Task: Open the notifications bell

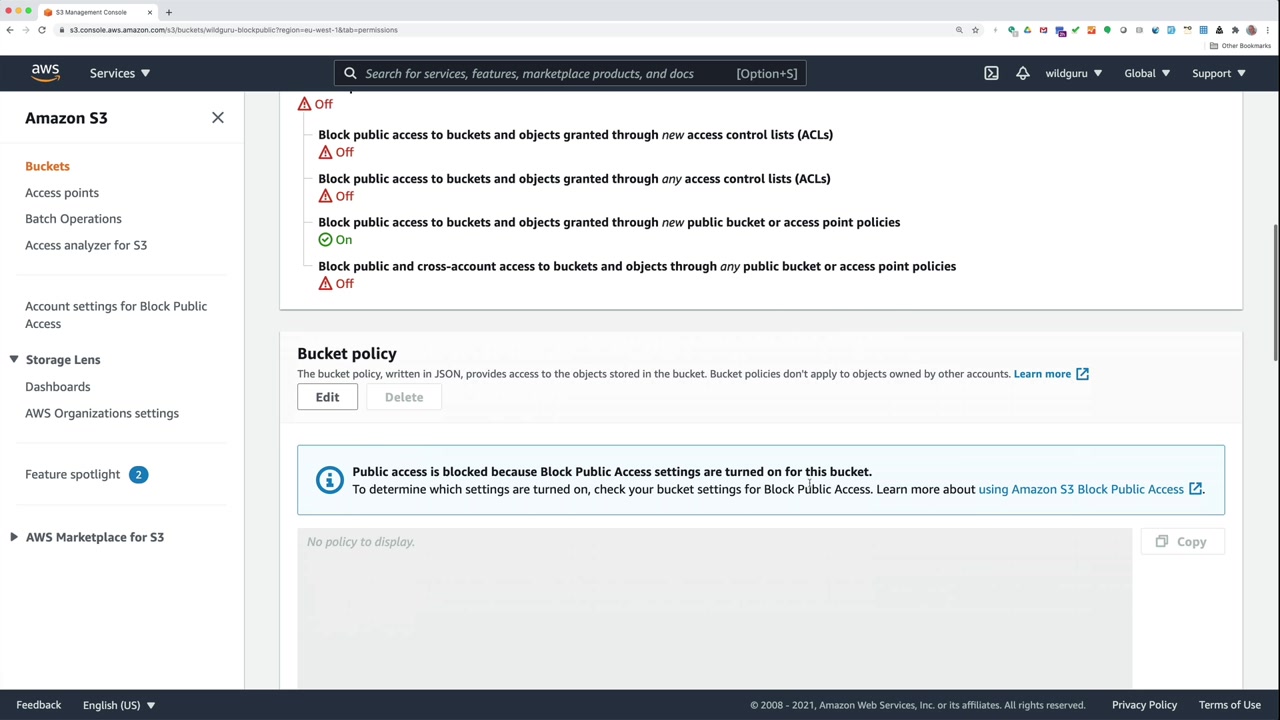Action: [x=1022, y=73]
